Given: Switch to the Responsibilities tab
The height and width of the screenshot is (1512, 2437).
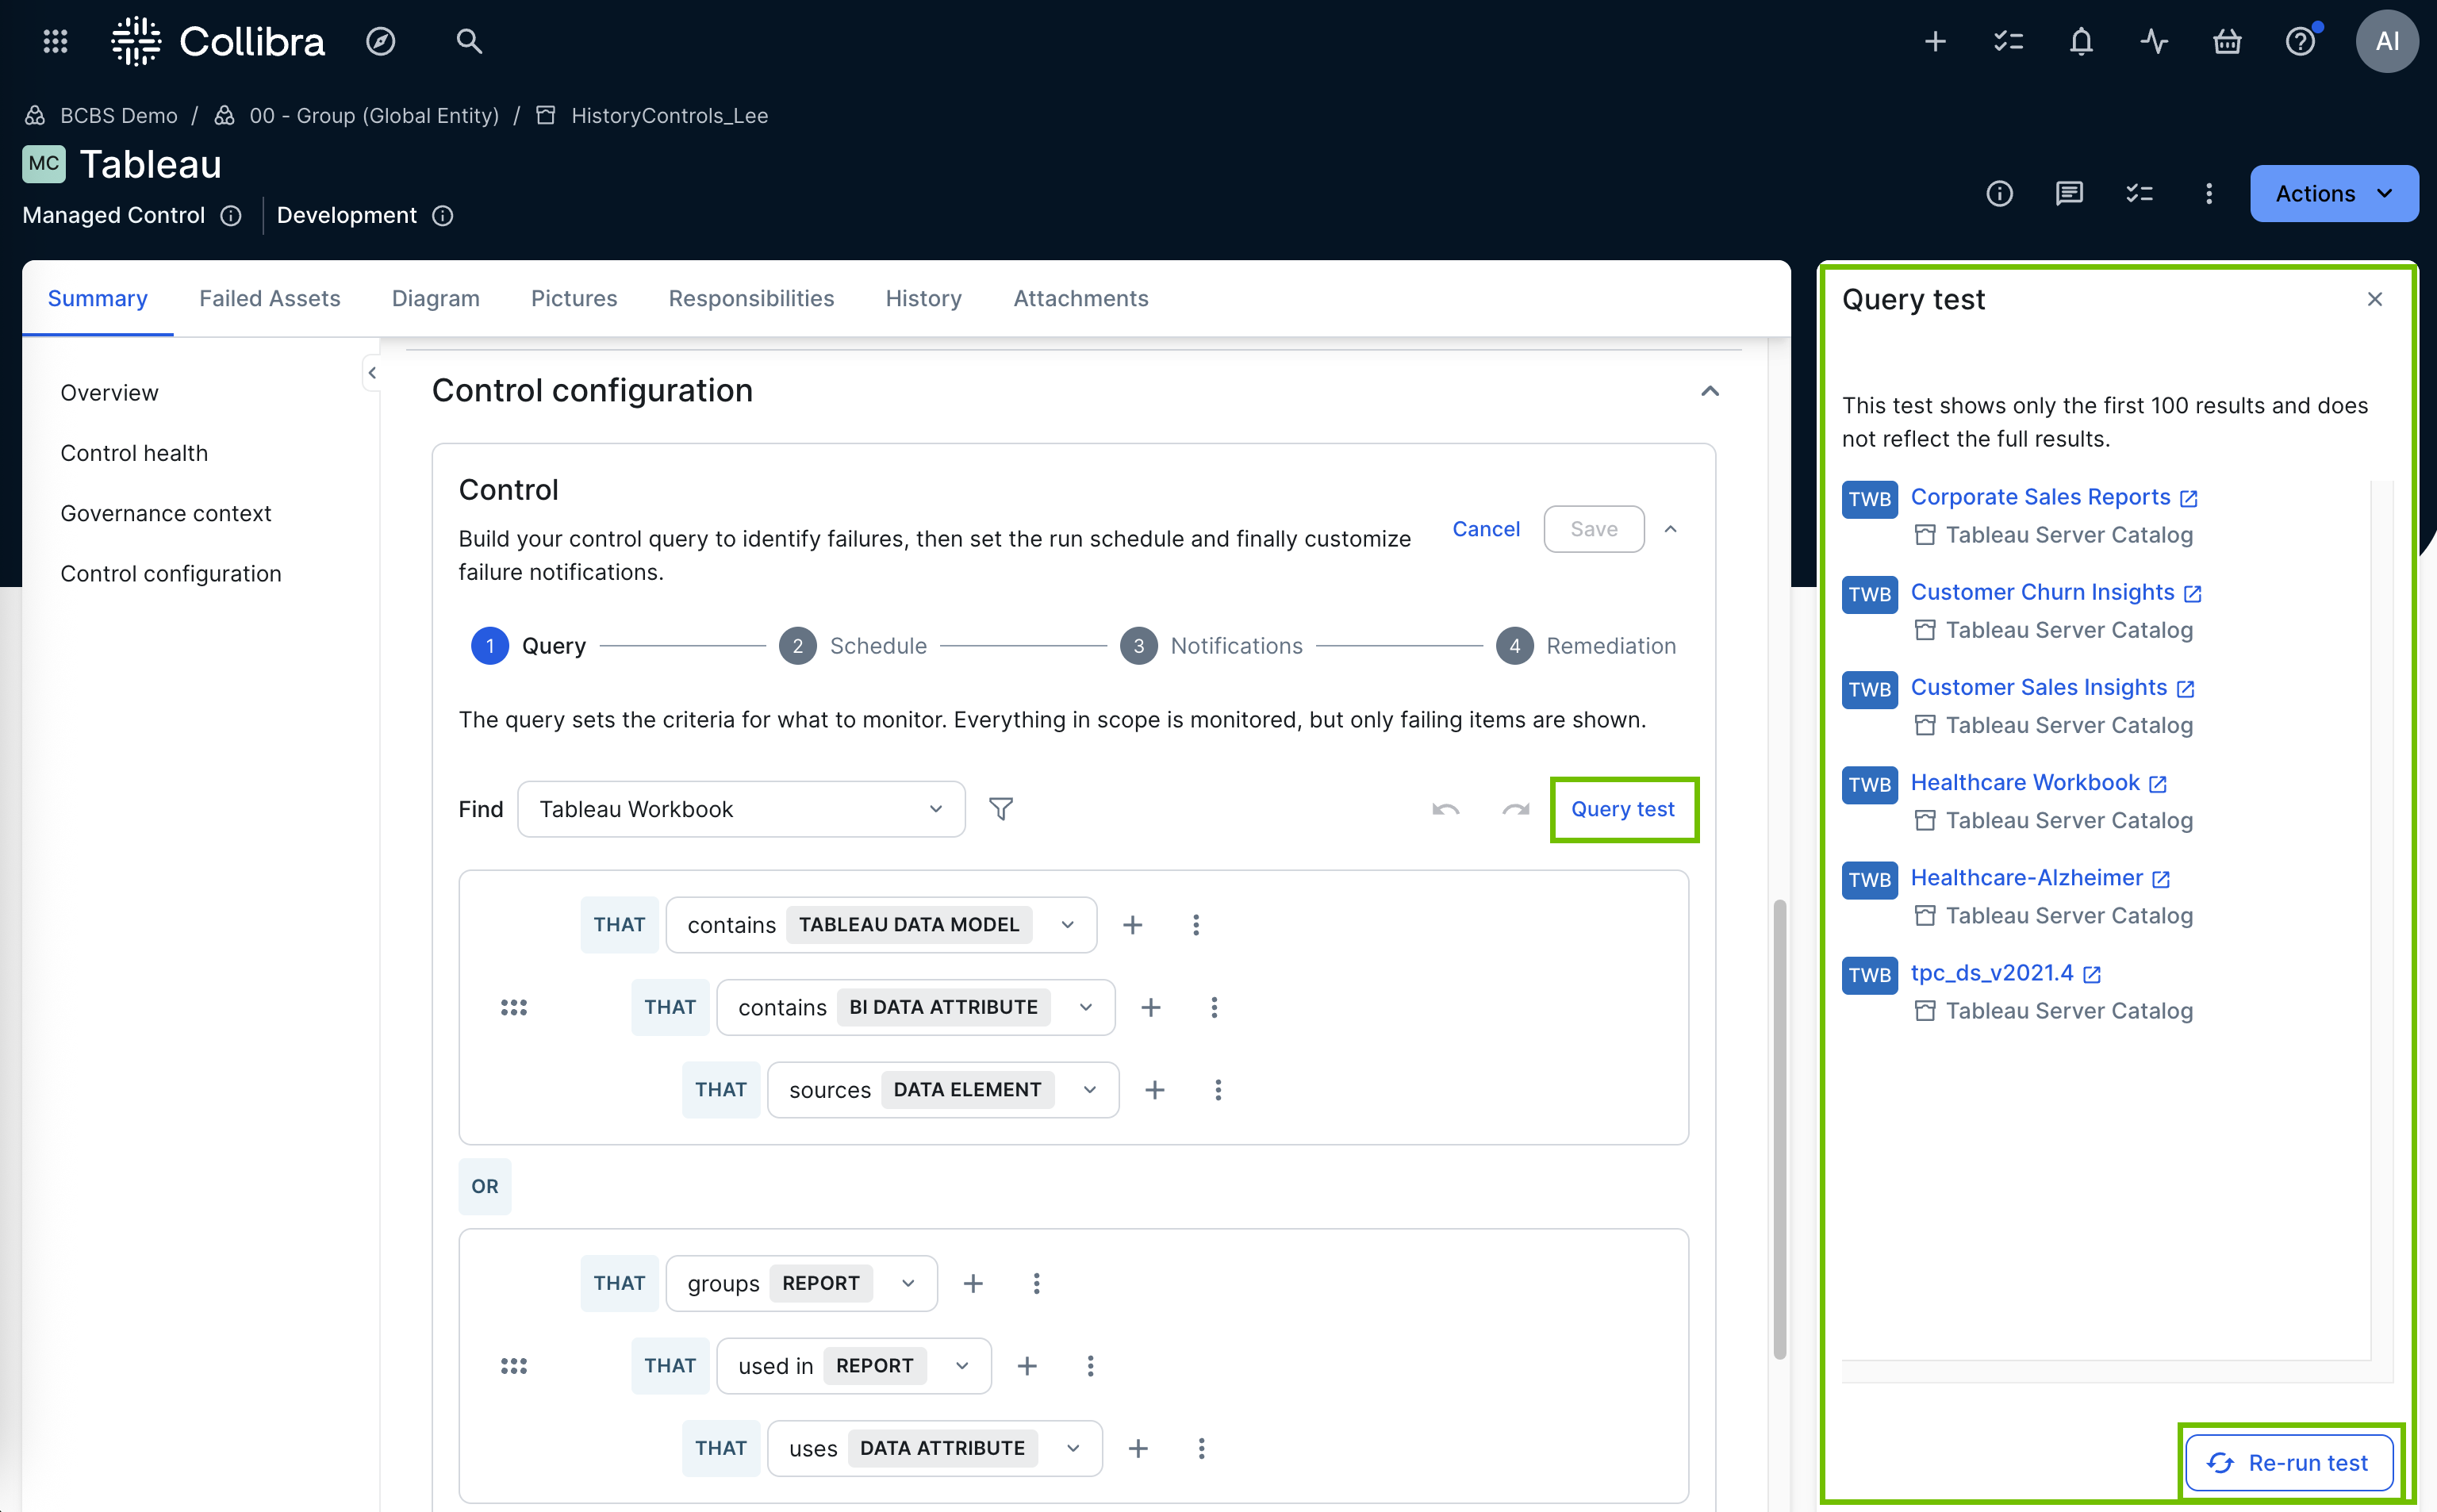Looking at the screenshot, I should [x=751, y=298].
